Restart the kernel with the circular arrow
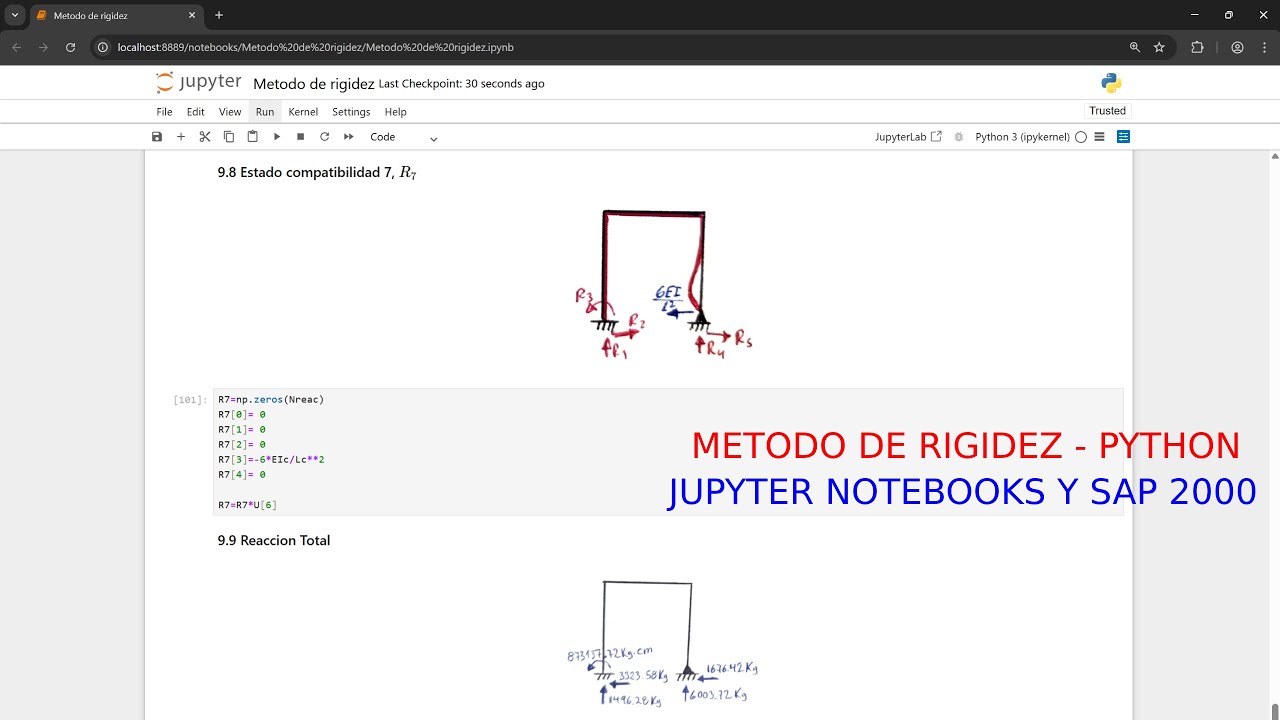The width and height of the screenshot is (1280, 720). 324,137
